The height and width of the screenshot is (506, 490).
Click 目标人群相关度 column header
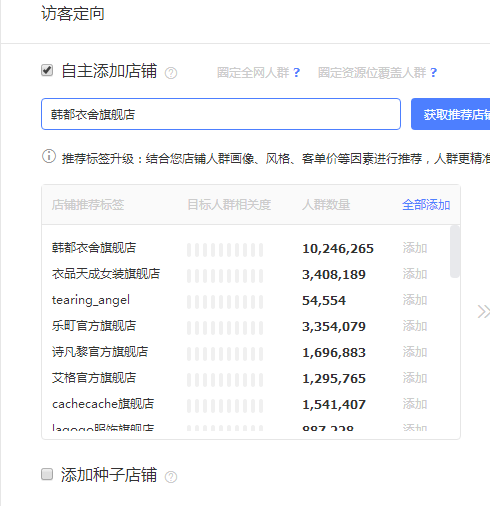click(x=229, y=205)
